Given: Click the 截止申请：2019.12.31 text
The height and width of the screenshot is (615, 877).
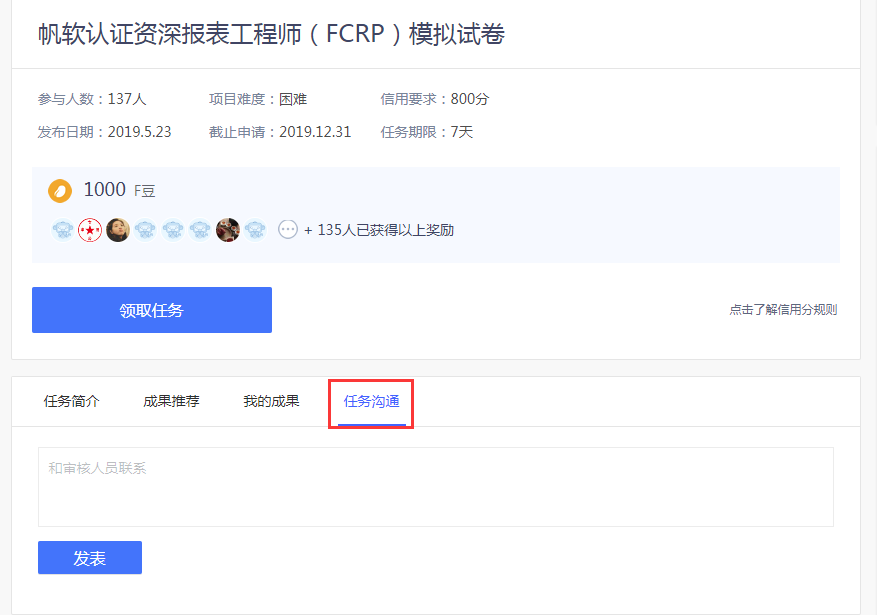Looking at the screenshot, I should coord(280,132).
